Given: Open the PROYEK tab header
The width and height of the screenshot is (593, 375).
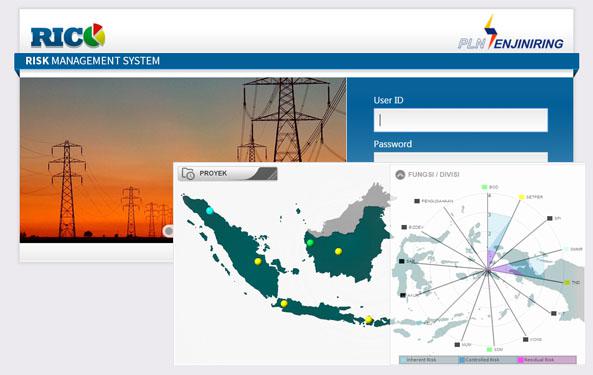Looking at the screenshot, I should click(x=228, y=174).
